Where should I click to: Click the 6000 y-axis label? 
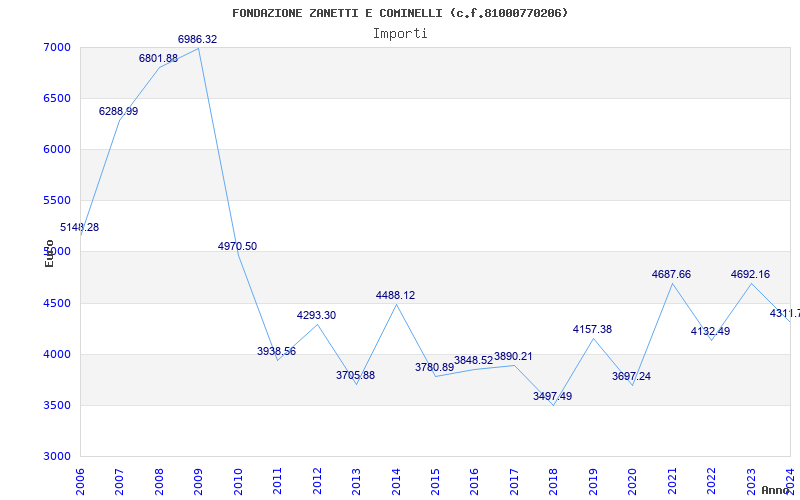click(57, 149)
